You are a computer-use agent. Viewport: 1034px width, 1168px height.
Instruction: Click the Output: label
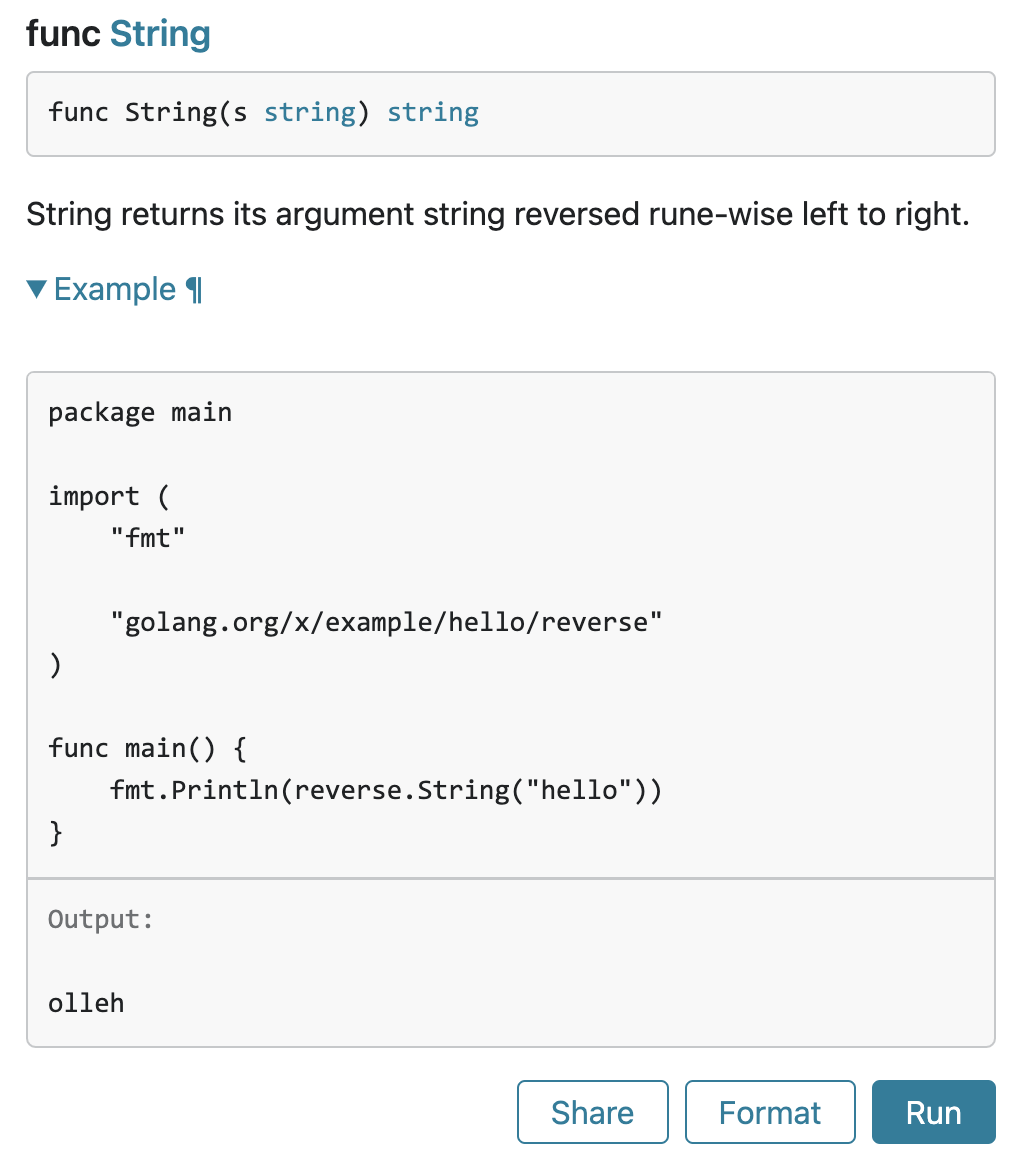click(101, 919)
